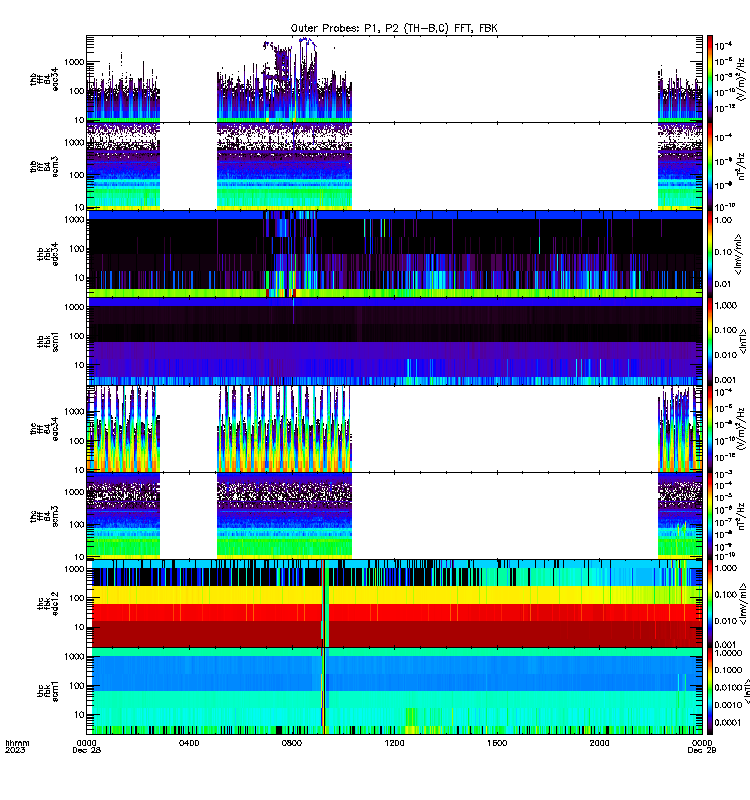The height and width of the screenshot is (800, 750).
Task: Select the thb fbk scm1 filter bank panel
Action: tap(394, 341)
